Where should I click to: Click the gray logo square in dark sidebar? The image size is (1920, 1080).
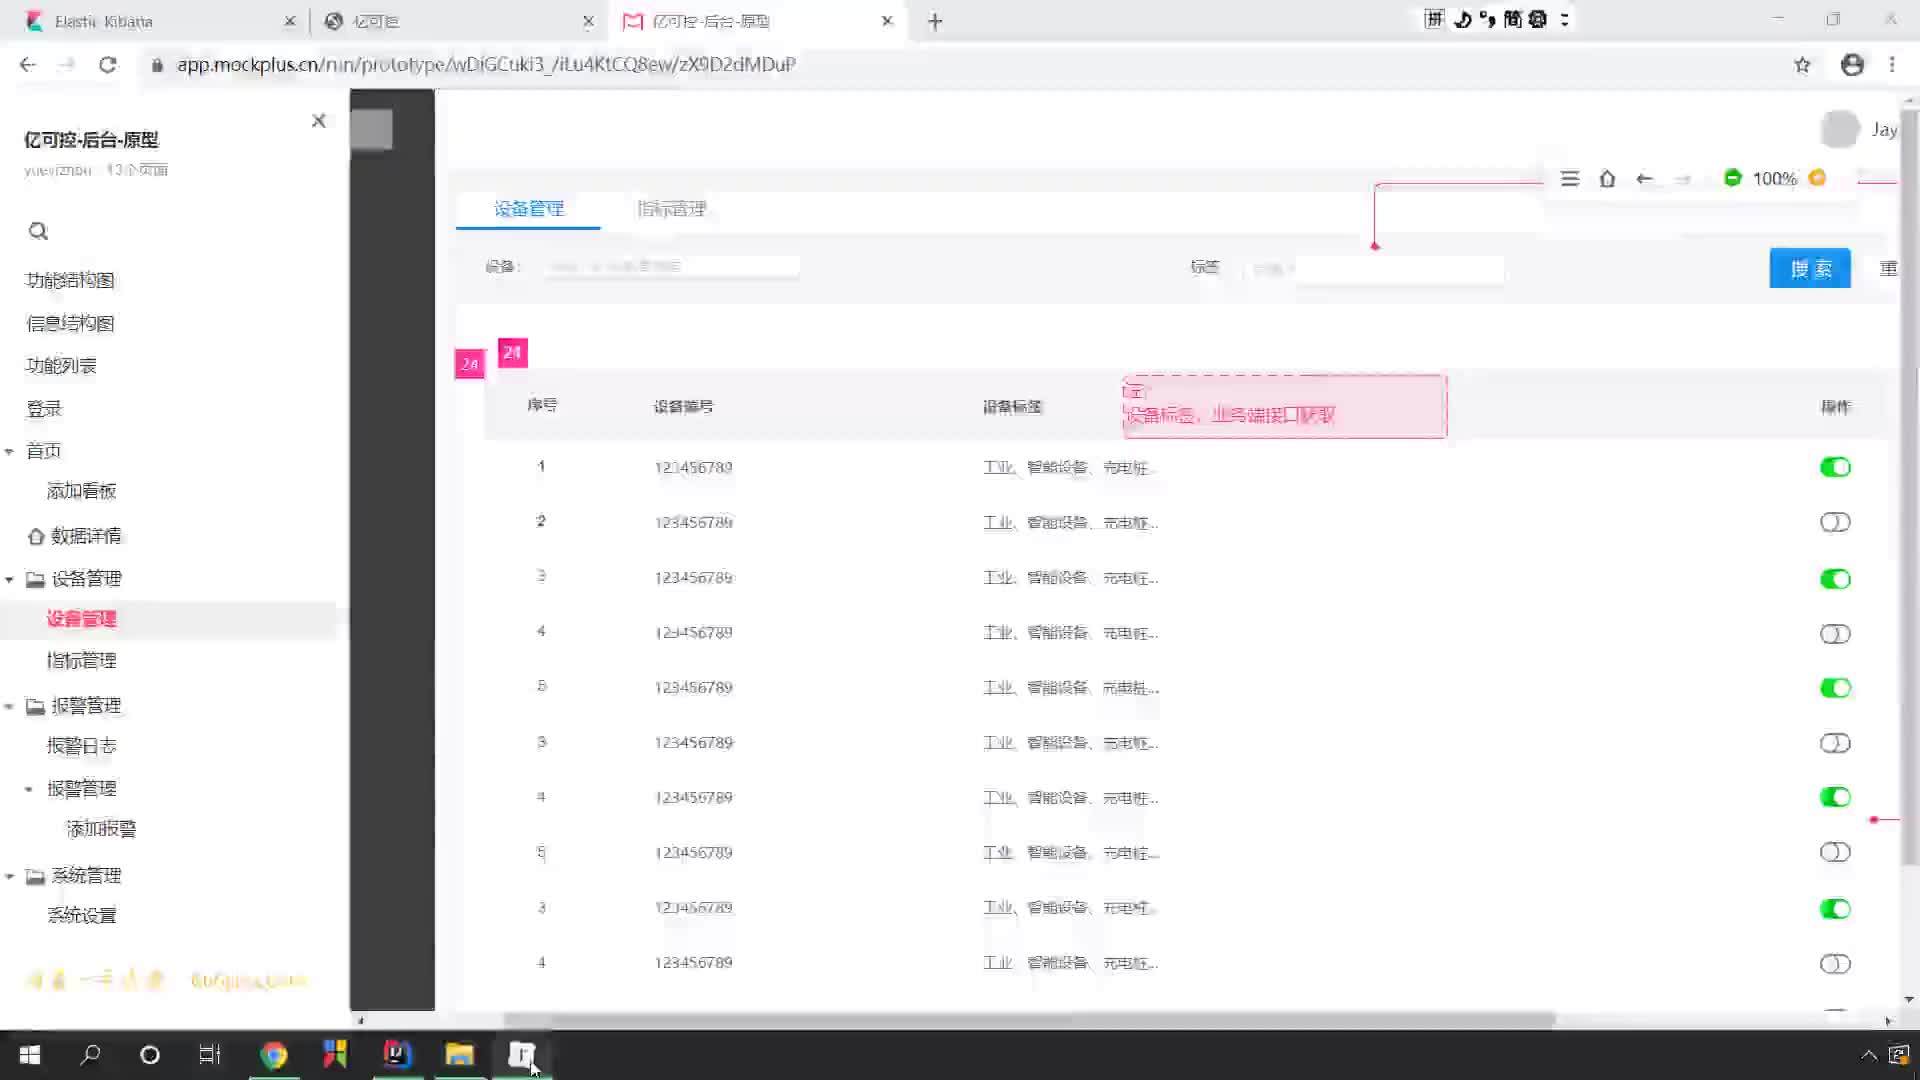(x=372, y=129)
